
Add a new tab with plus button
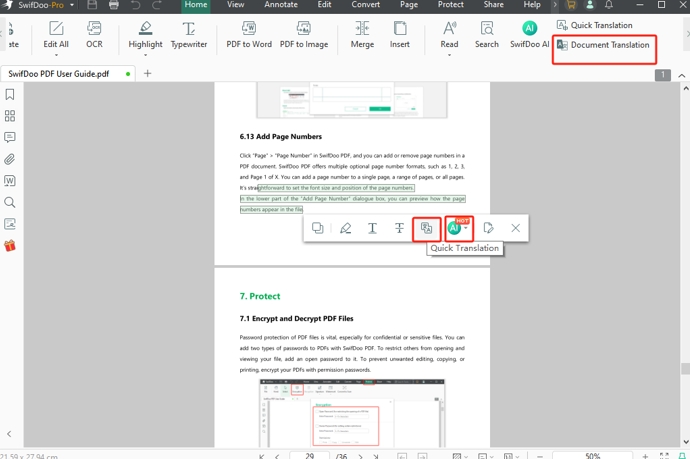(148, 74)
